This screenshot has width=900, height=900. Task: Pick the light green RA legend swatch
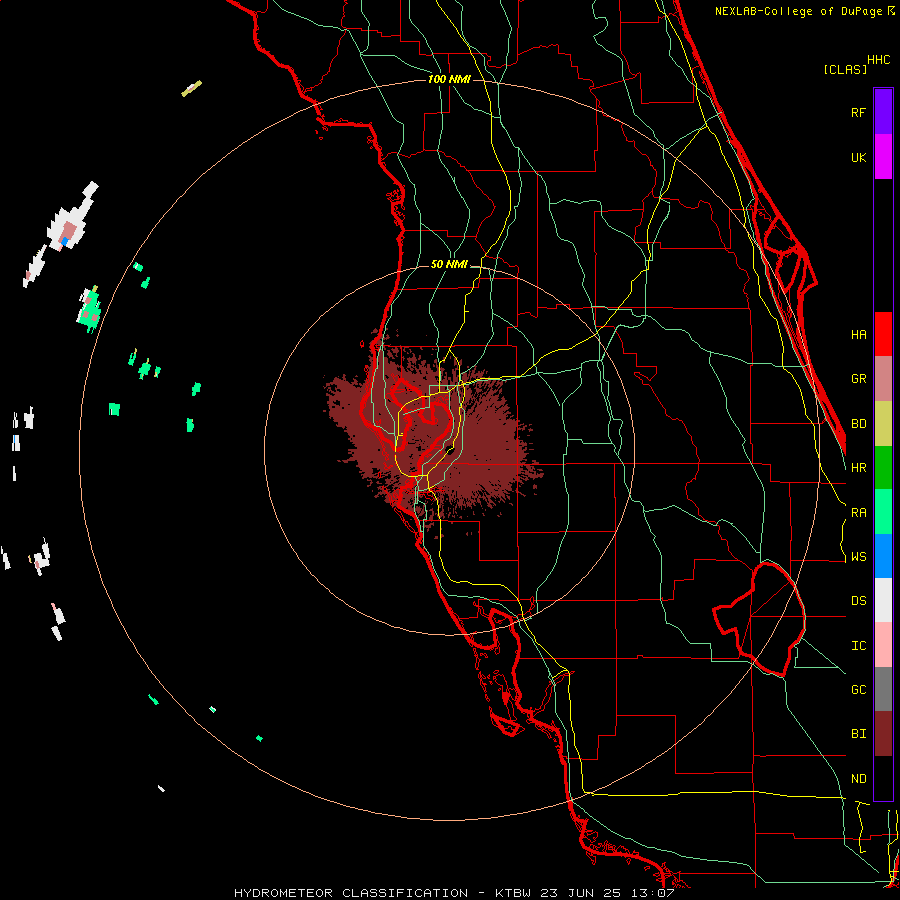coord(883,512)
